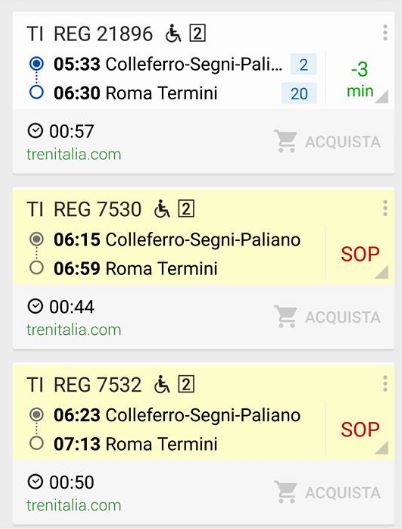Expand the -3 min delay details
402x529 pixels.
tap(360, 80)
